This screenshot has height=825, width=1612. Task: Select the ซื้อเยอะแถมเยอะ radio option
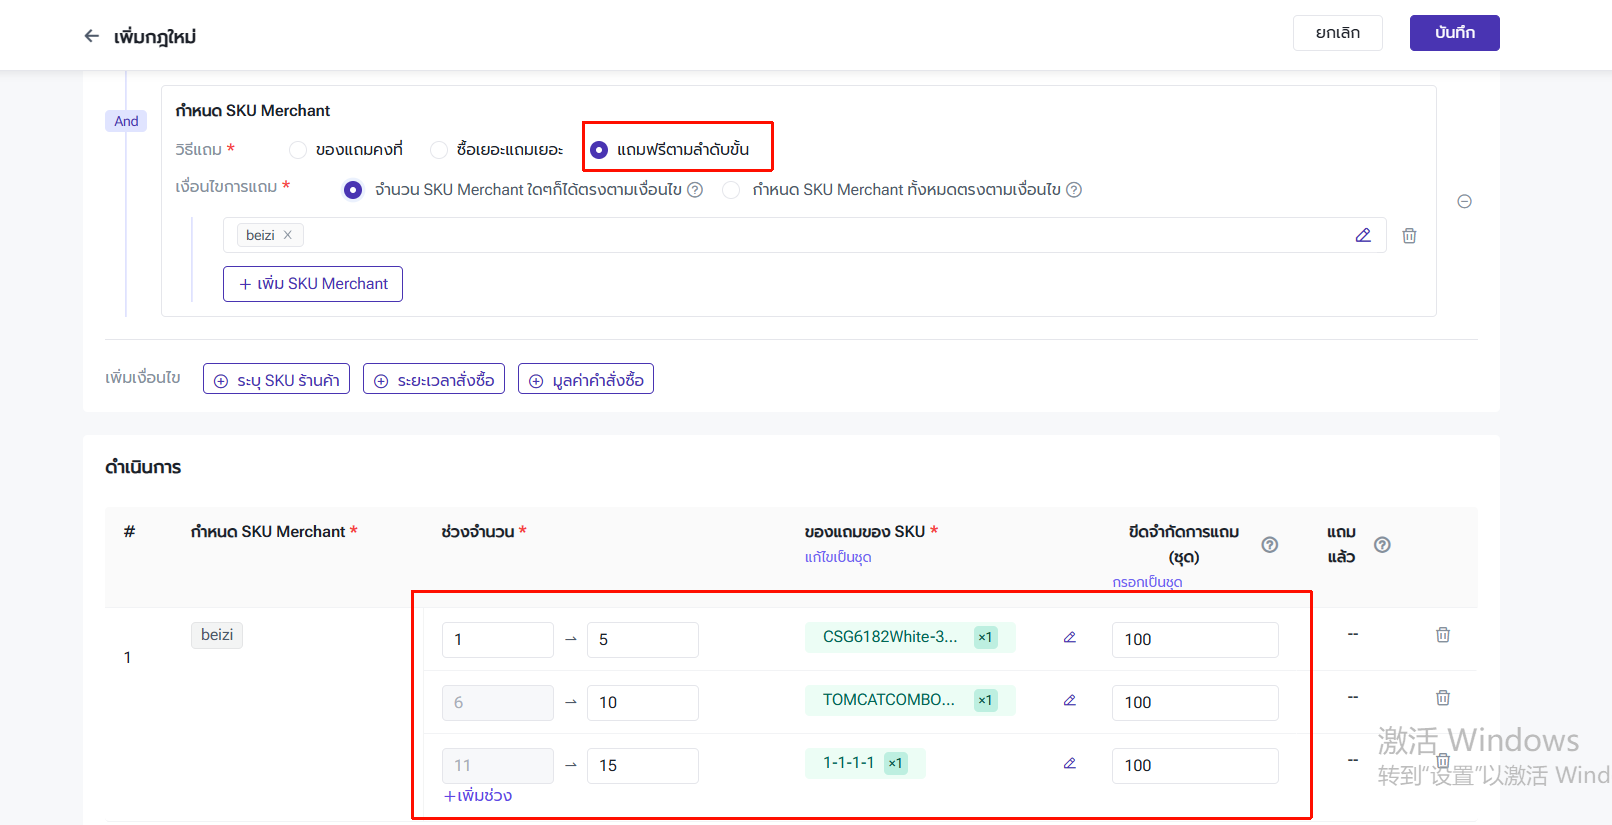pyautogui.click(x=439, y=150)
